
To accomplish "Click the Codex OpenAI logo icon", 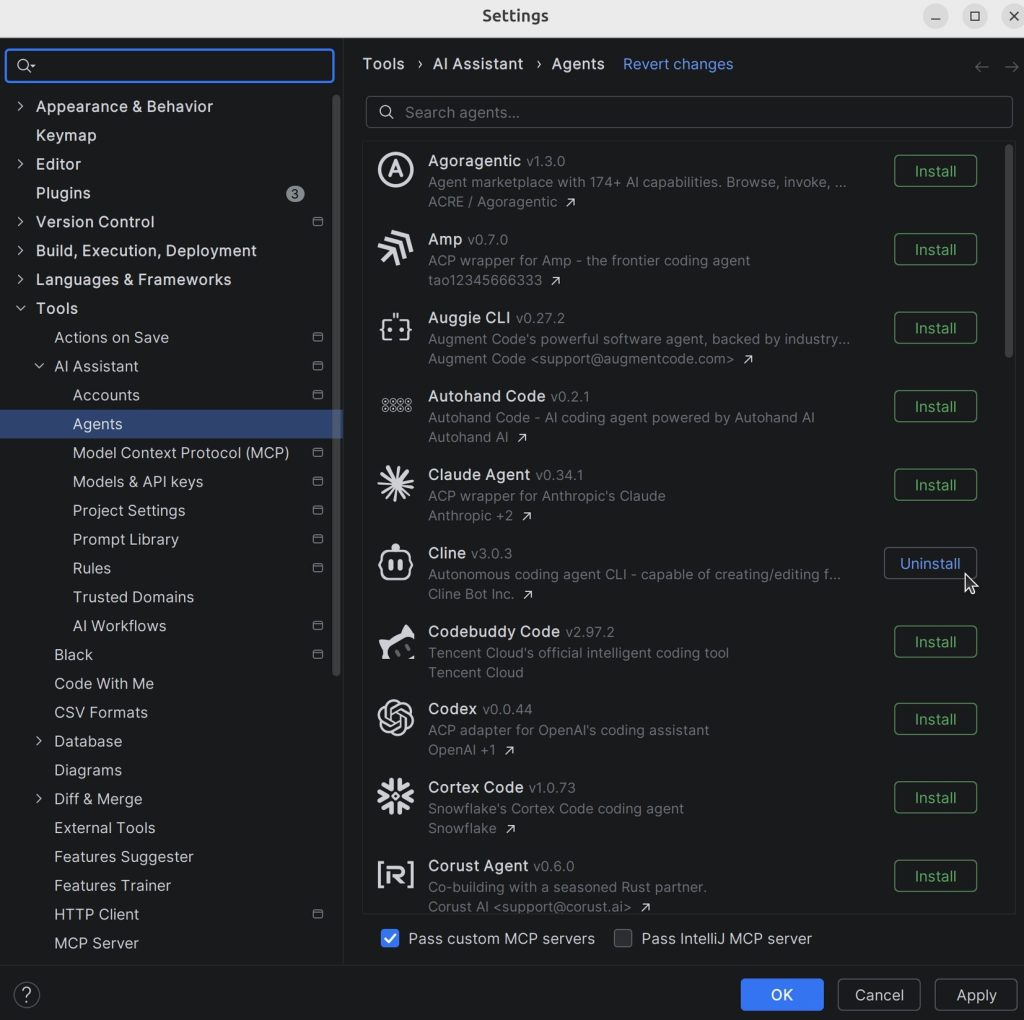I will [x=395, y=718].
